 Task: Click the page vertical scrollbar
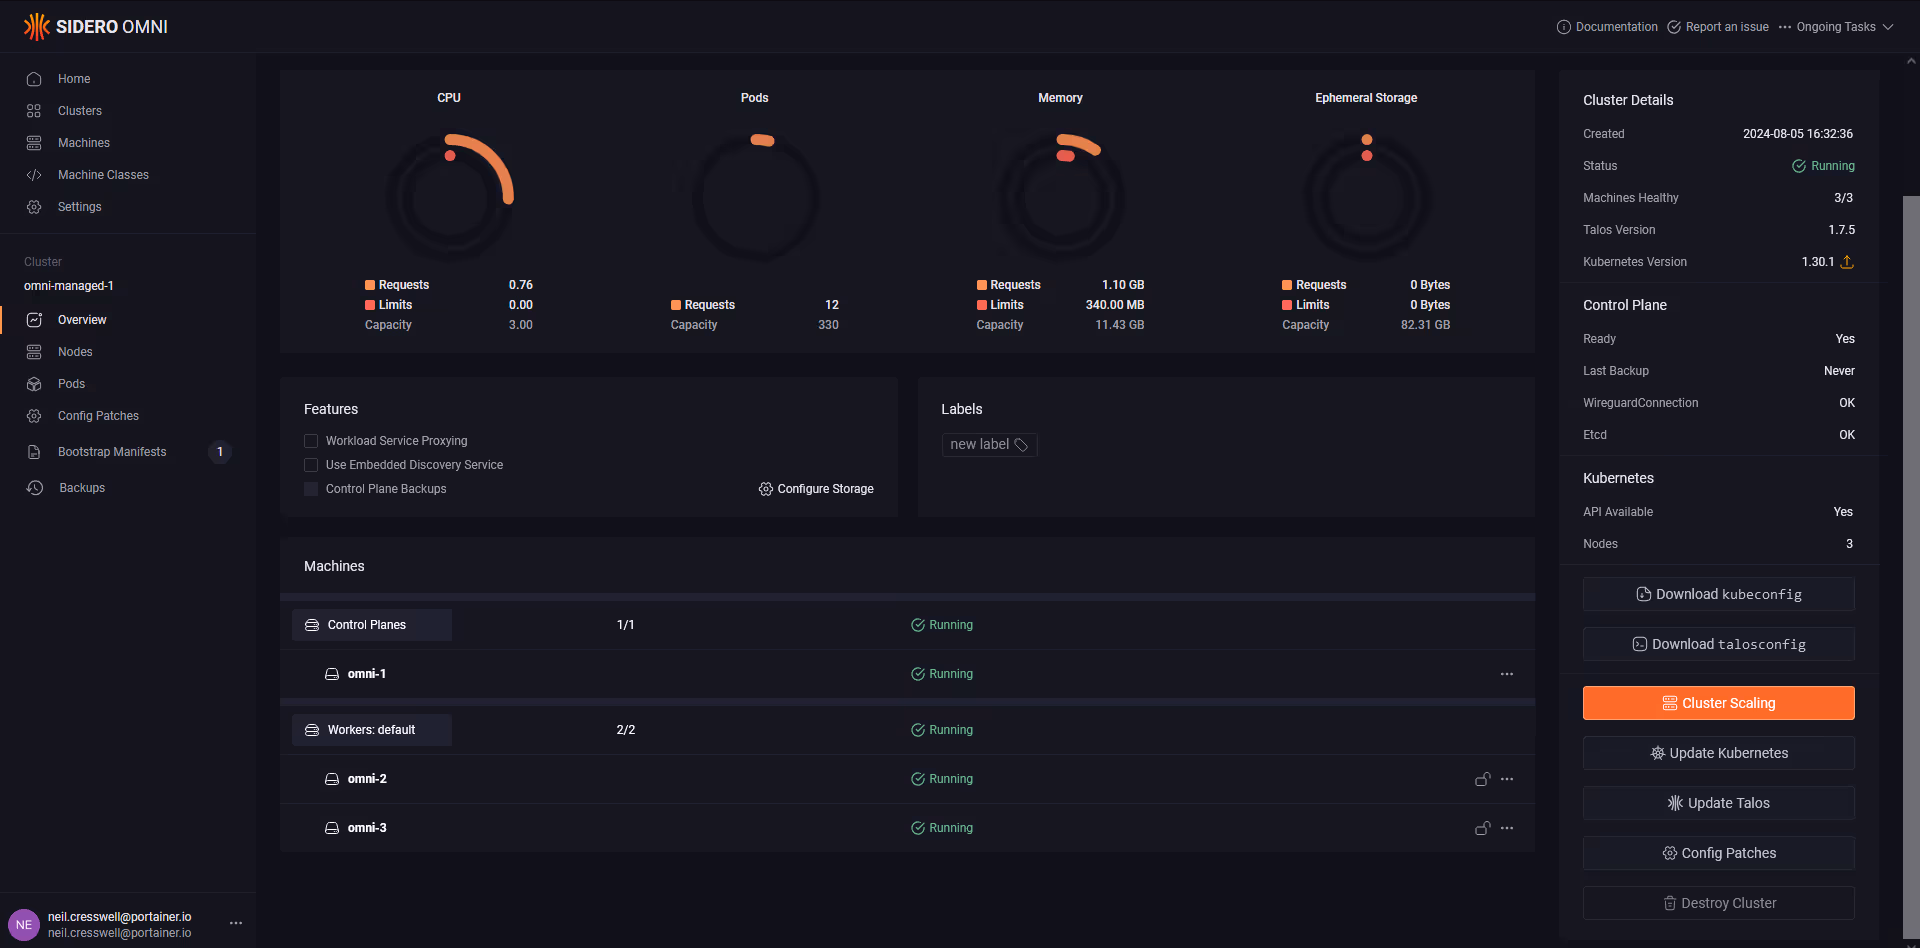[x=1911, y=565]
